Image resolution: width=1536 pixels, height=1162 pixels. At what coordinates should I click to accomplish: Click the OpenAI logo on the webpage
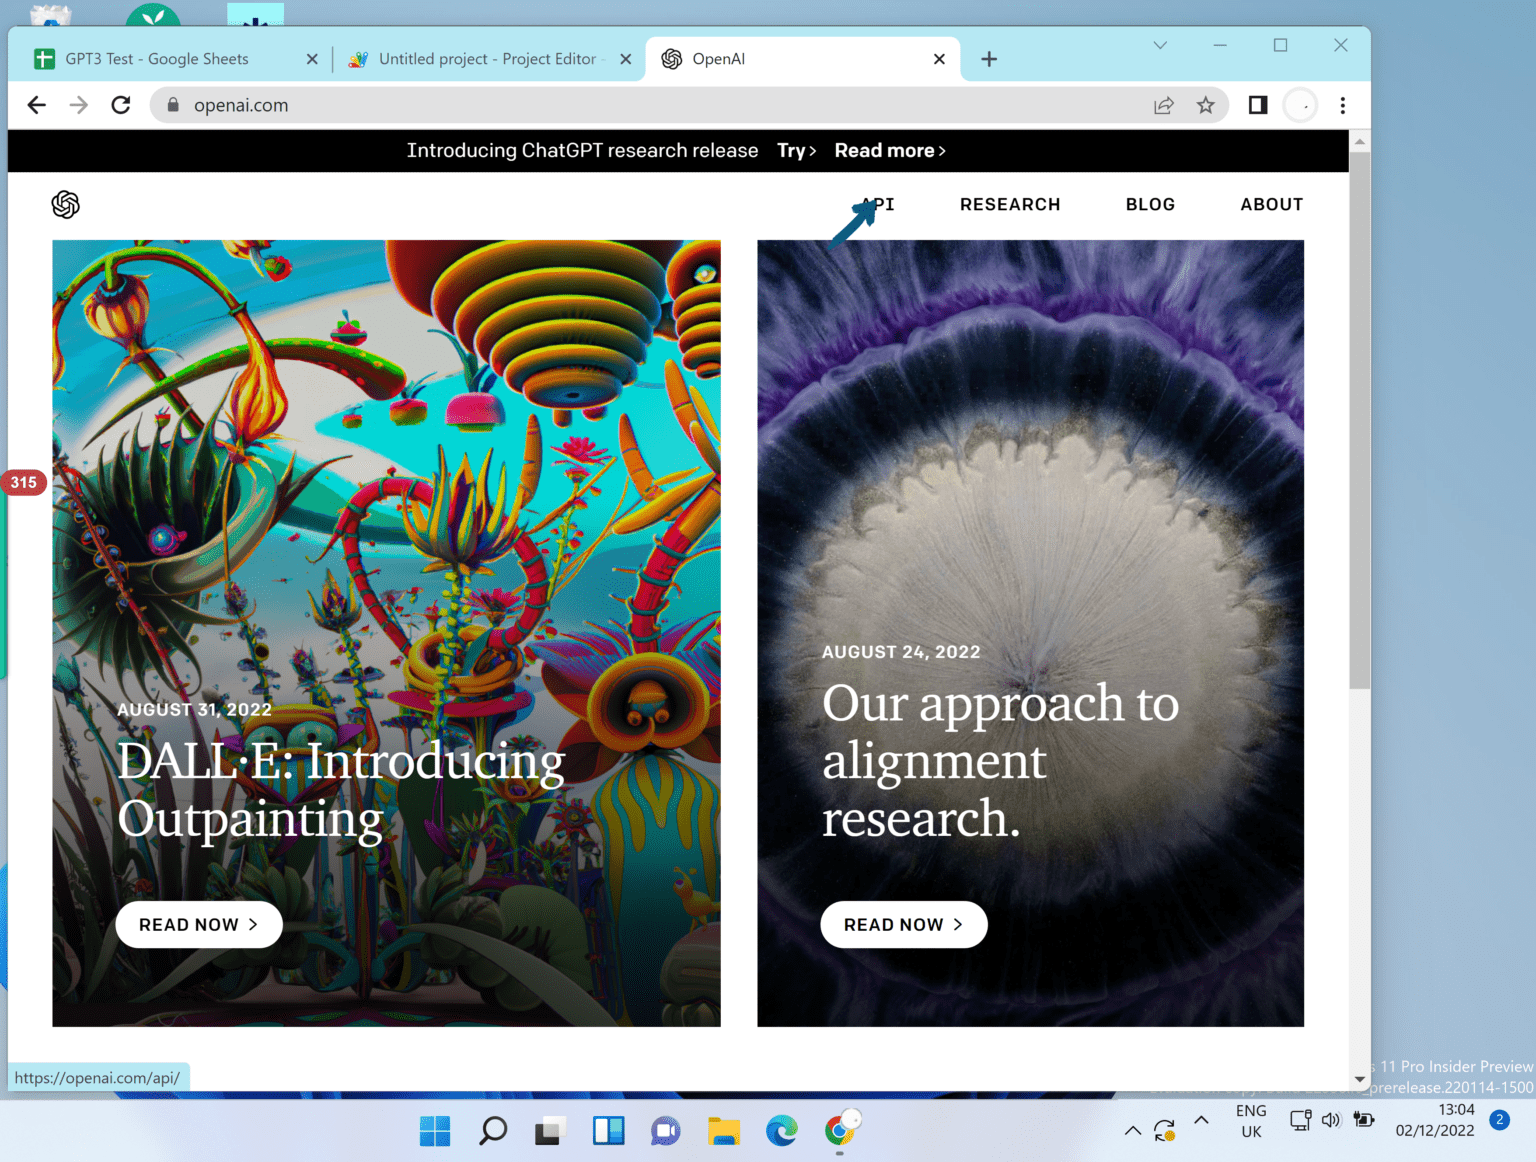click(66, 204)
